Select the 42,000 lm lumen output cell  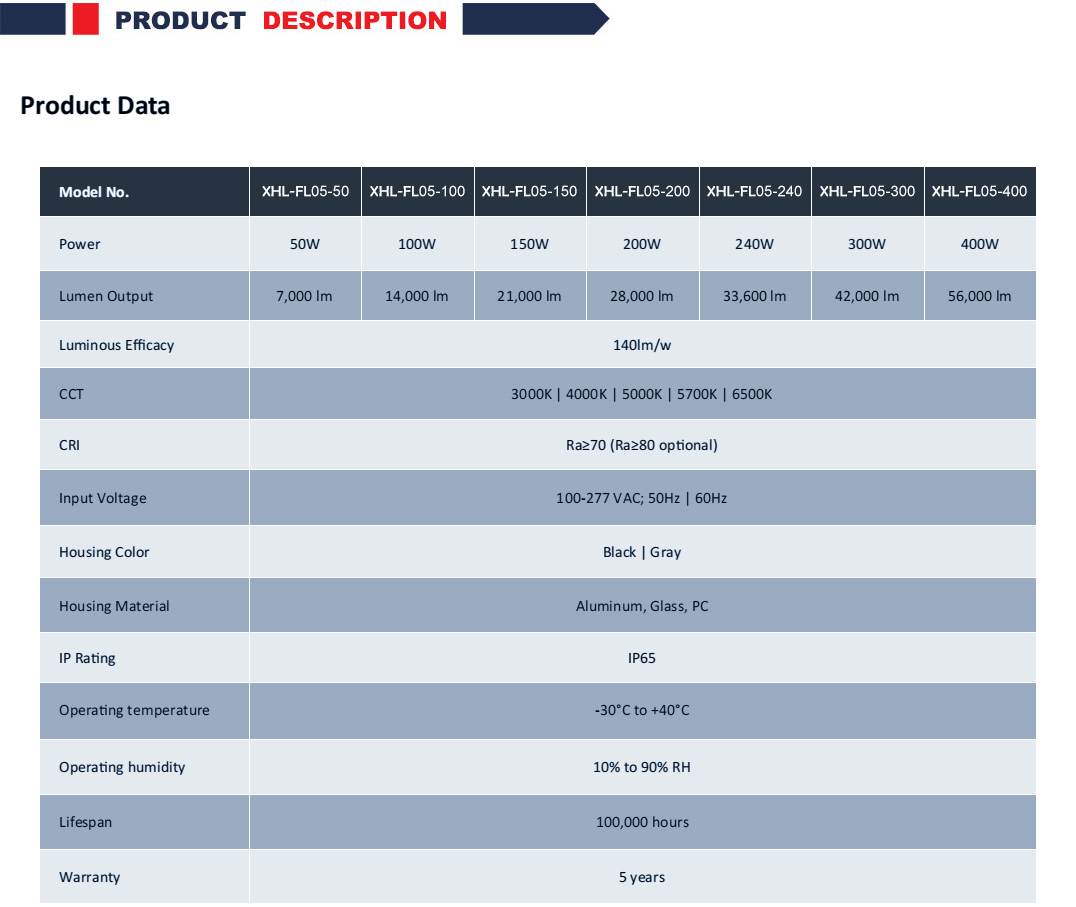click(867, 296)
